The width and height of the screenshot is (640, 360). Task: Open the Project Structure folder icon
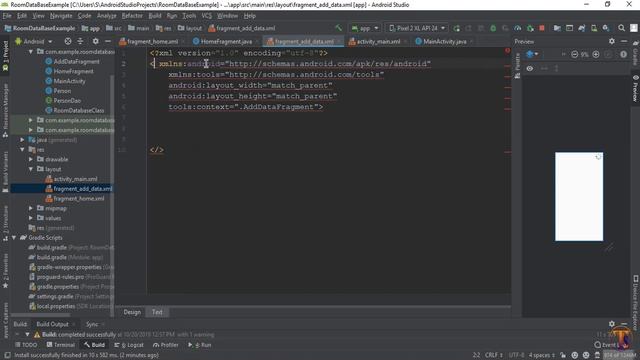pos(557,28)
